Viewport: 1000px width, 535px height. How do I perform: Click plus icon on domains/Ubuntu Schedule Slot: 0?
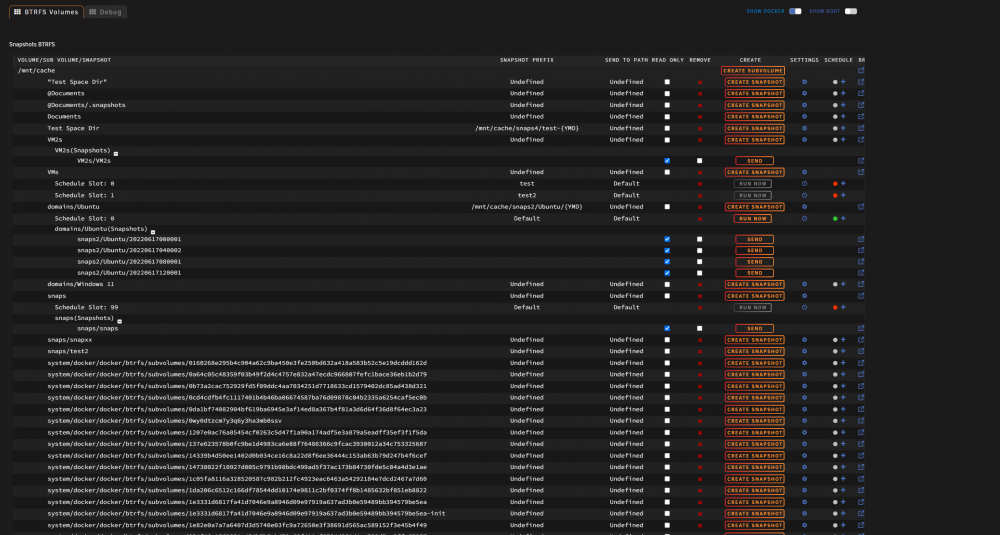coord(843,219)
